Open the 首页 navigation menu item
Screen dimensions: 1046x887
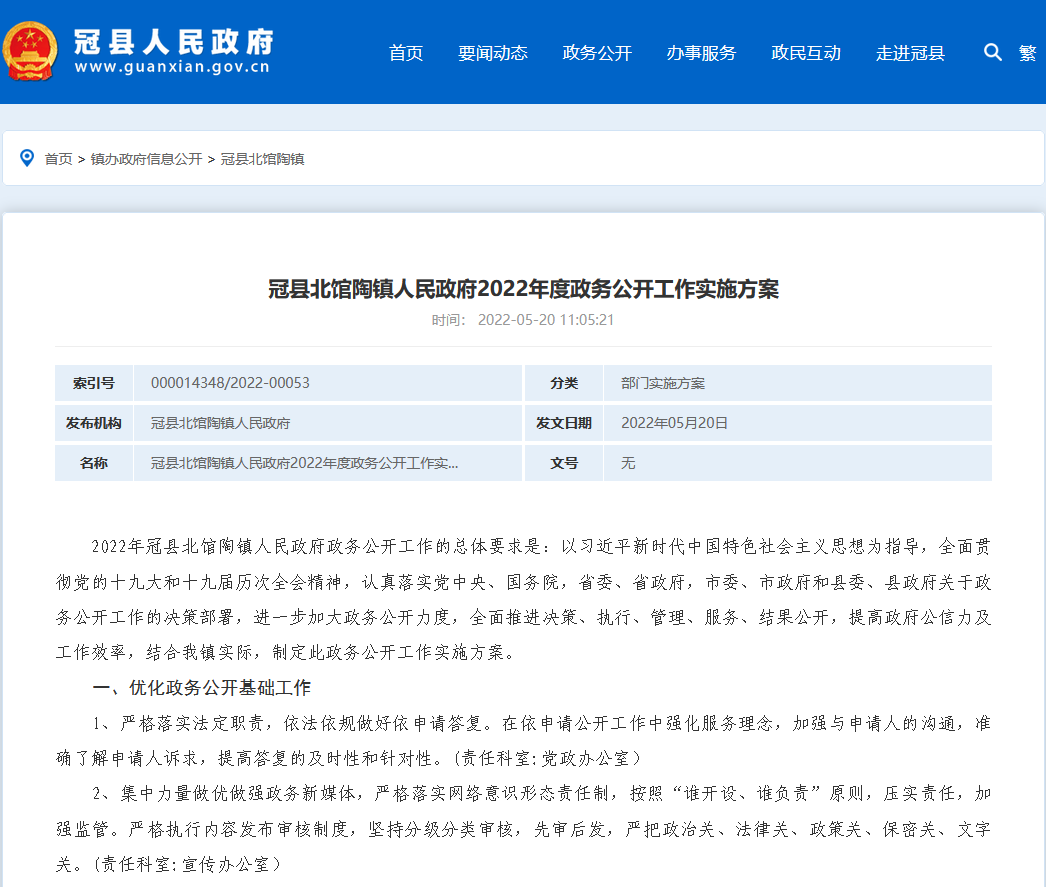pyautogui.click(x=406, y=53)
